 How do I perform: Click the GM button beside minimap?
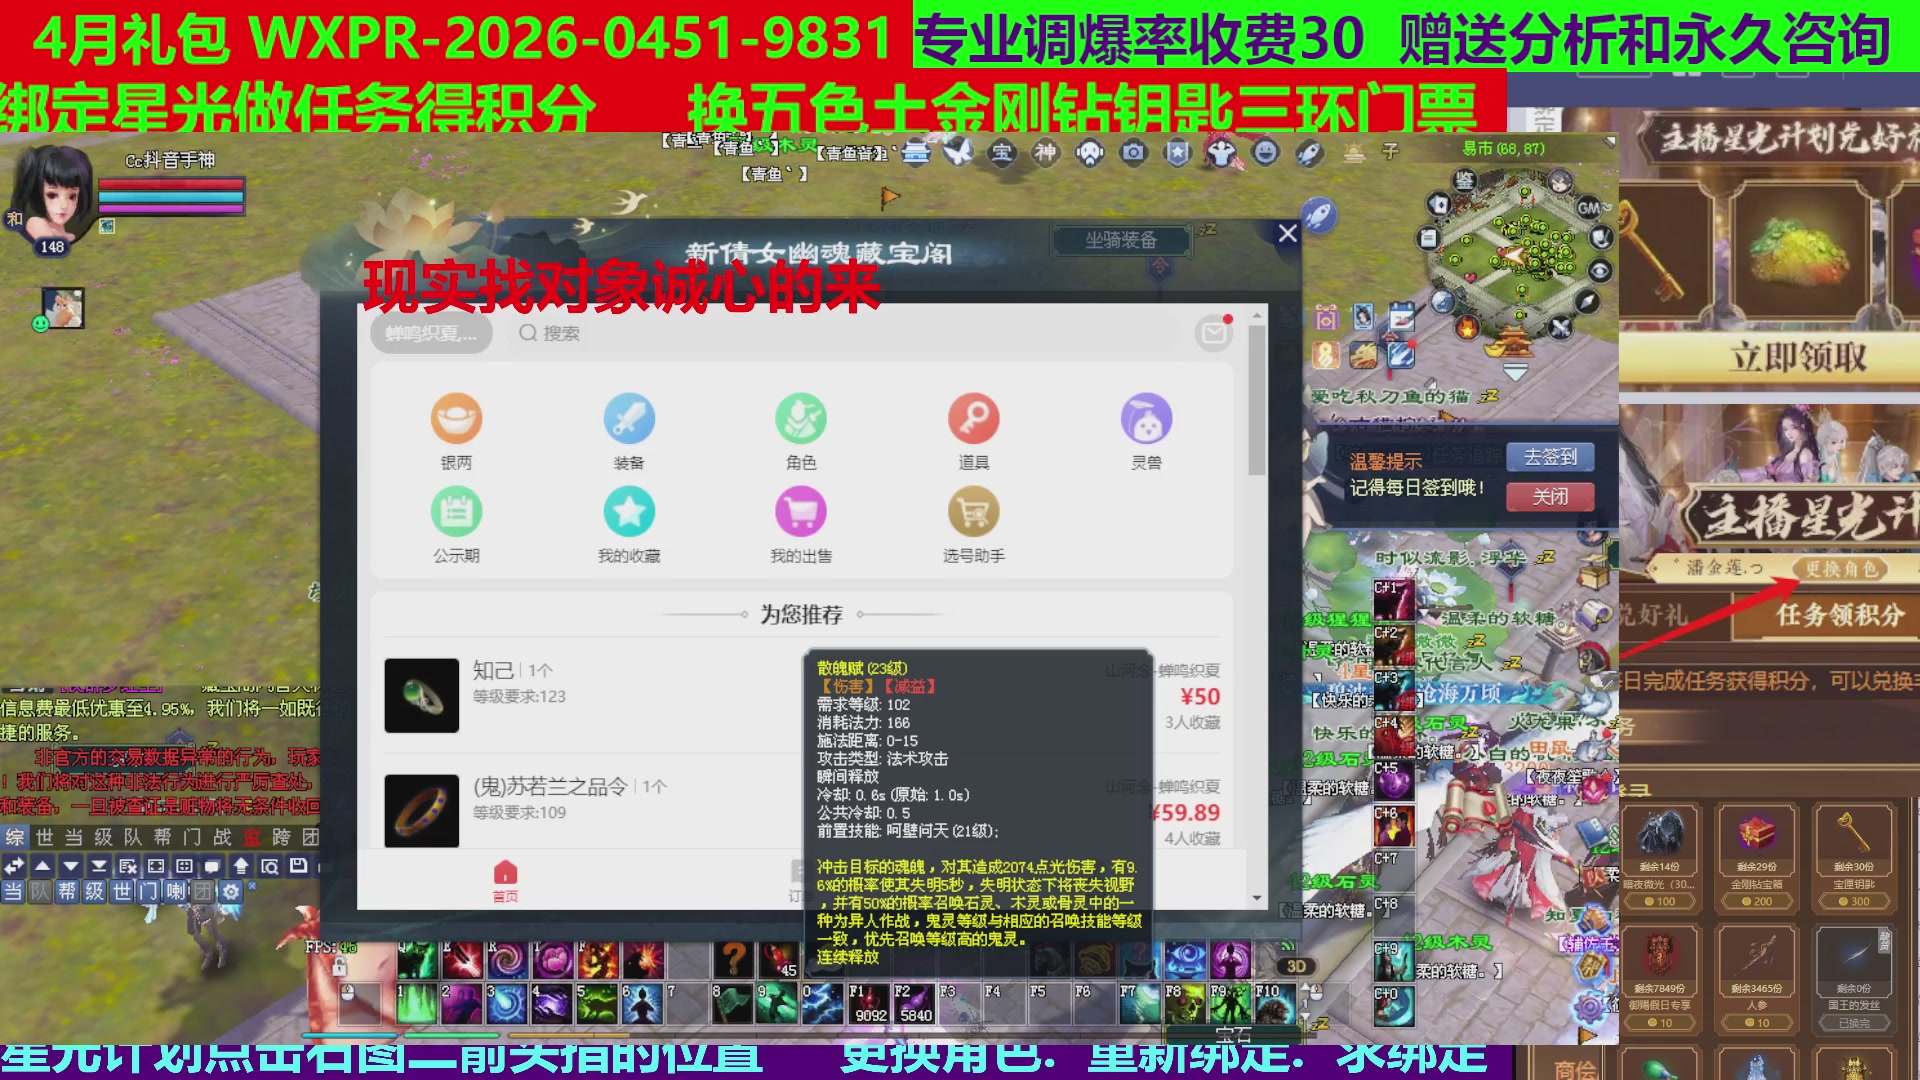(x=1589, y=208)
